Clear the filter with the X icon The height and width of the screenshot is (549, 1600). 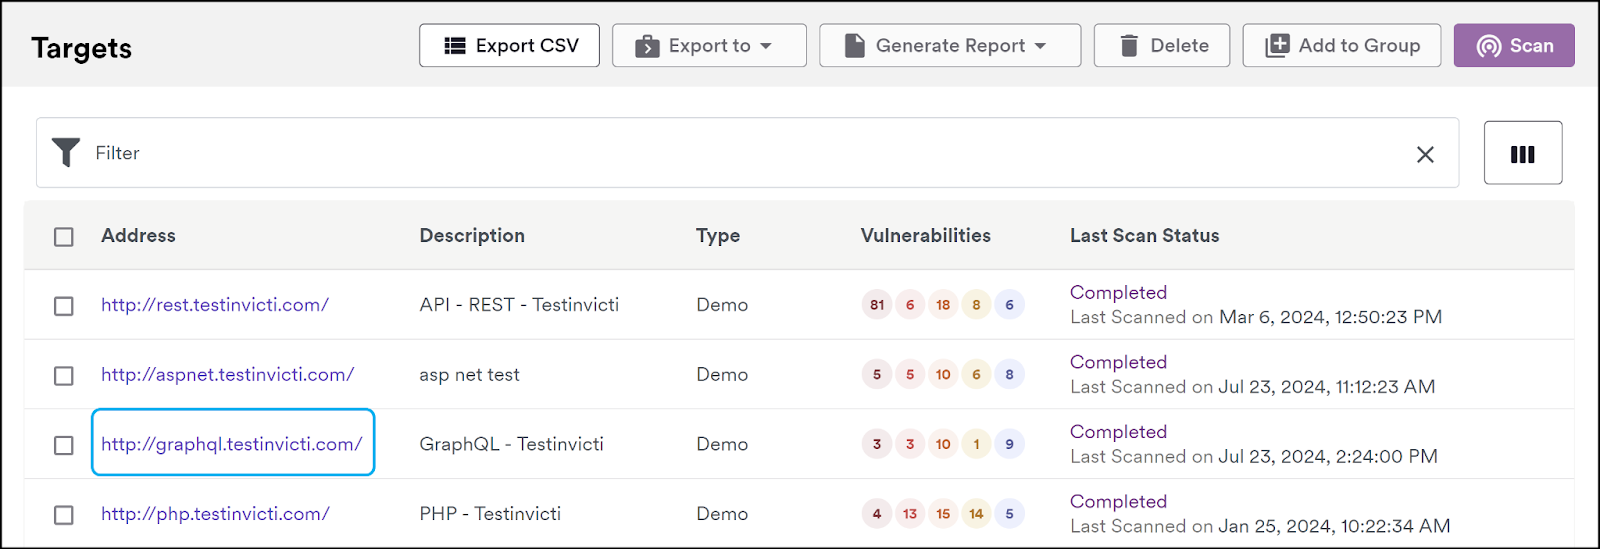click(x=1425, y=154)
